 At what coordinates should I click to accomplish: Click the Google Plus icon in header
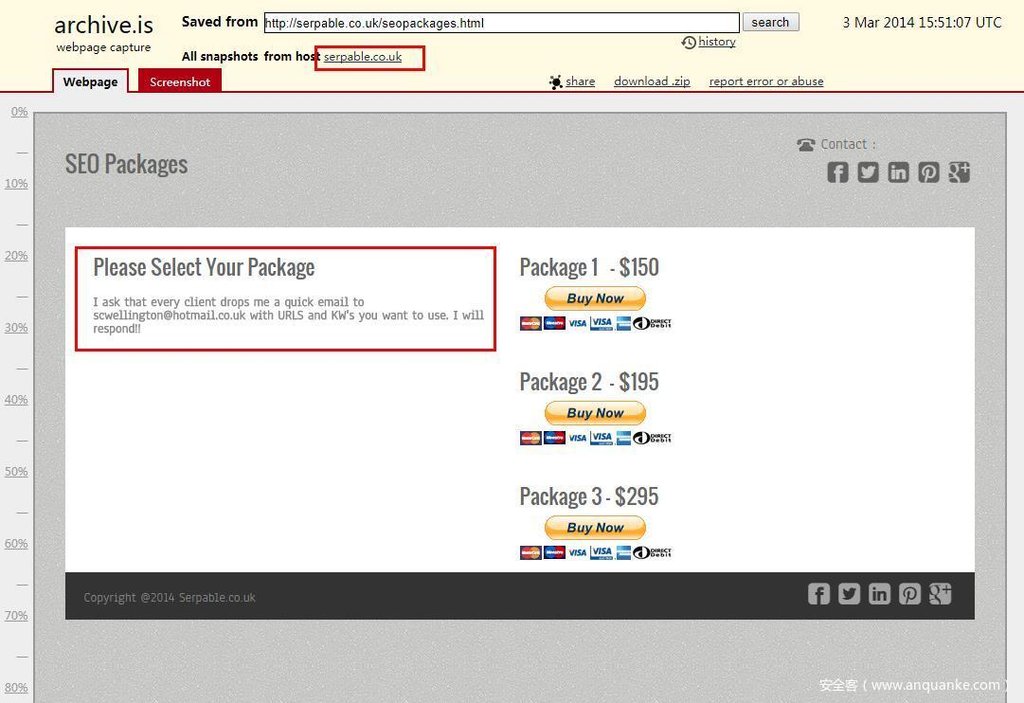(959, 172)
